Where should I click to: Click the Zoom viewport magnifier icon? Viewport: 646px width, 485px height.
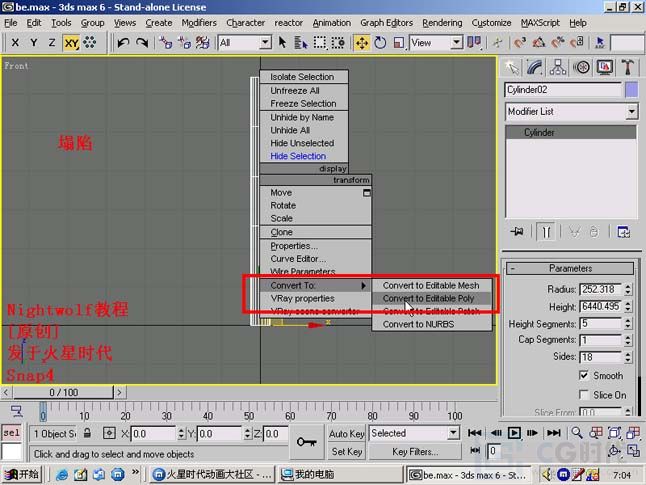click(577, 433)
